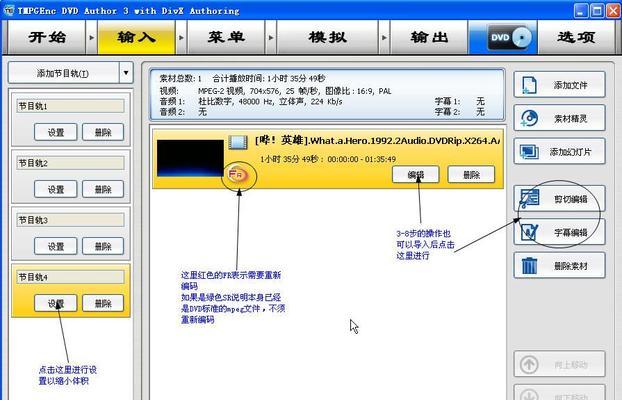The height and width of the screenshot is (400, 622).
Task: Select the What.a.Hero.1992 clip title
Action: coord(377,140)
